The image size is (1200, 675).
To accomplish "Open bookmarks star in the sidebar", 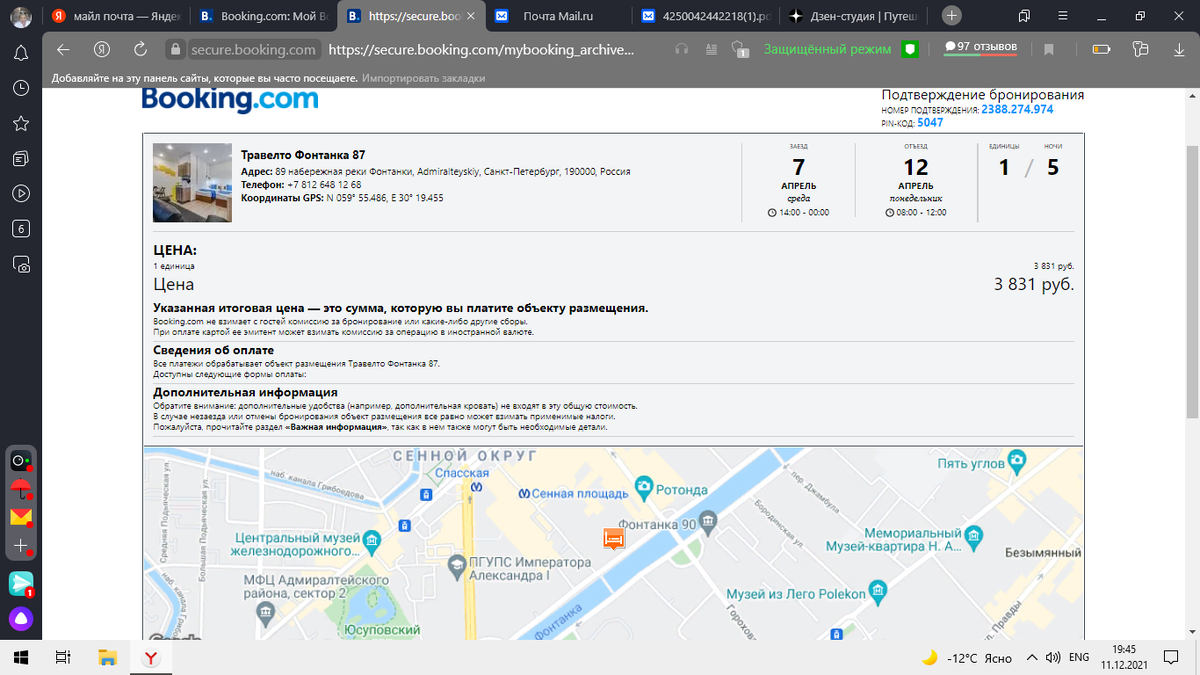I will [x=20, y=123].
